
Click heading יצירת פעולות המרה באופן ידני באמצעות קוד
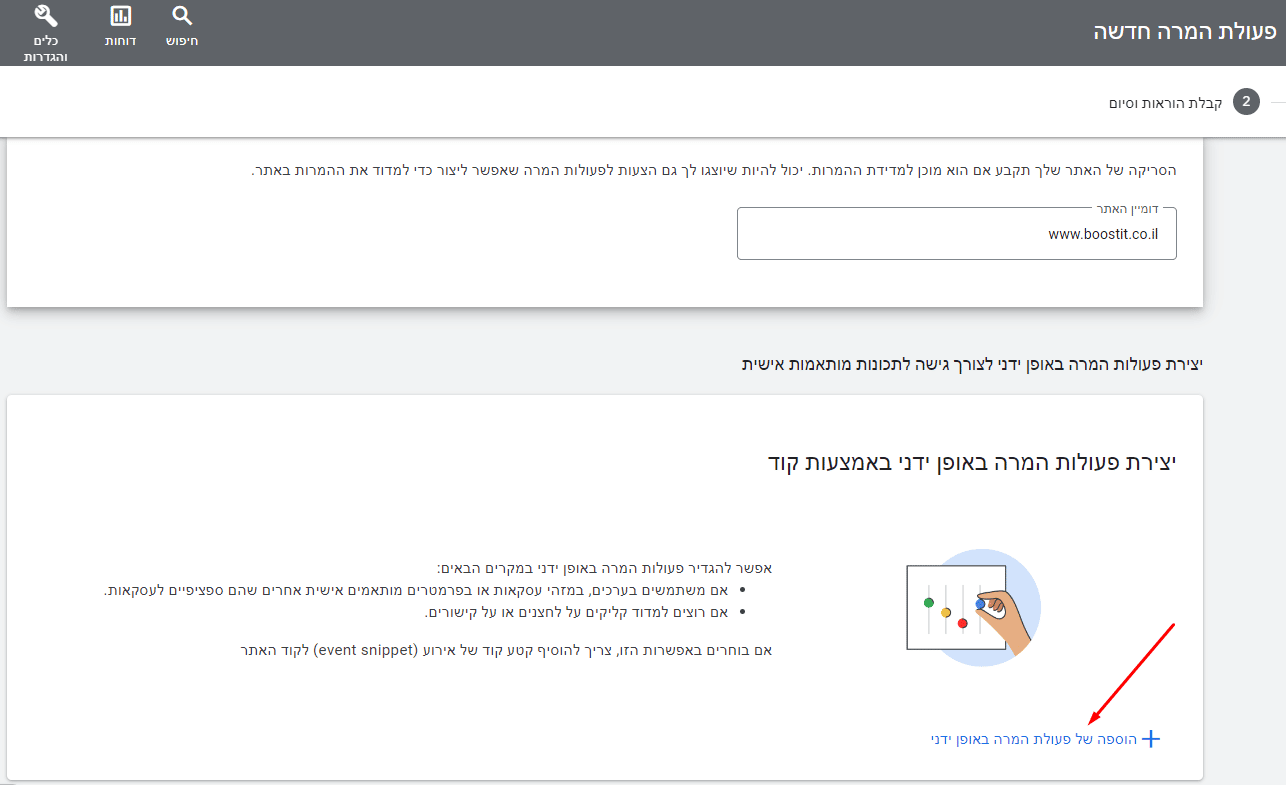(972, 462)
